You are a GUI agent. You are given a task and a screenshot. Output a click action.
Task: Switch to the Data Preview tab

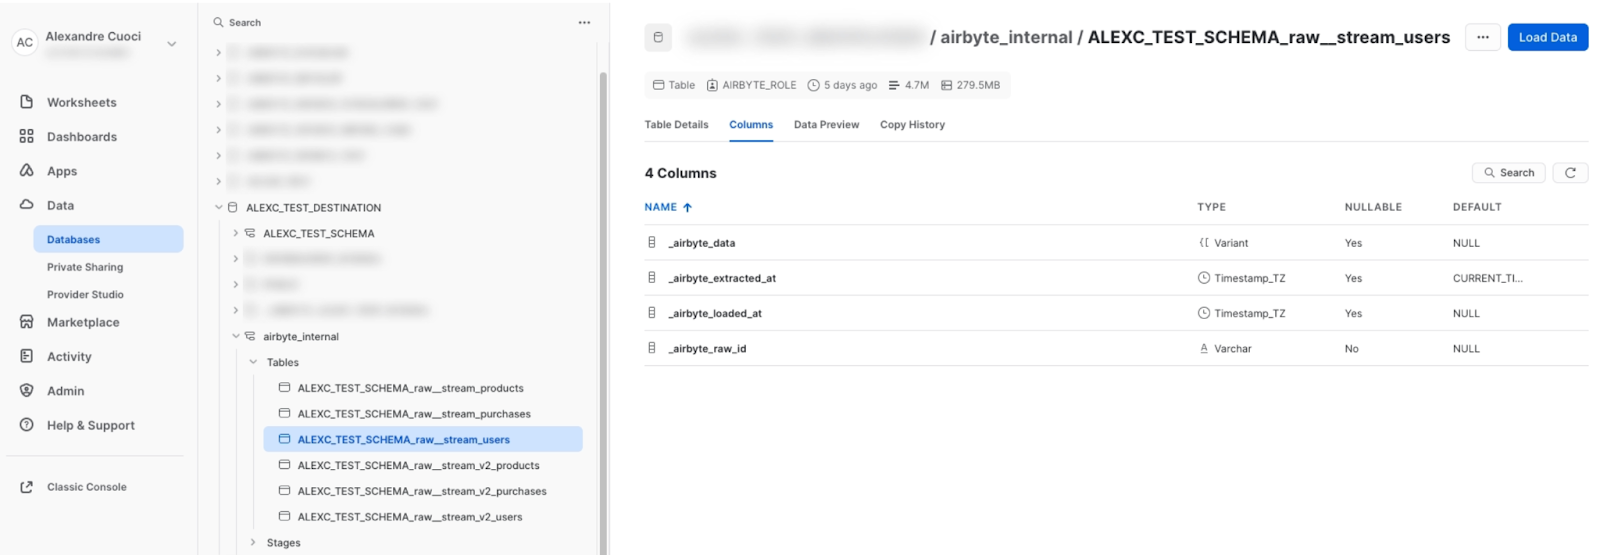[826, 125]
